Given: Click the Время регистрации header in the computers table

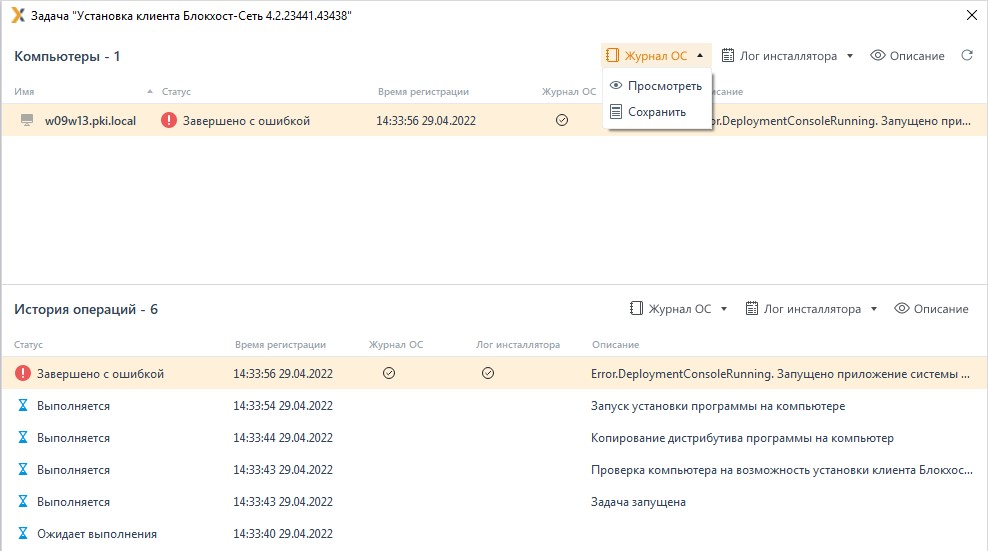Looking at the screenshot, I should [423, 91].
